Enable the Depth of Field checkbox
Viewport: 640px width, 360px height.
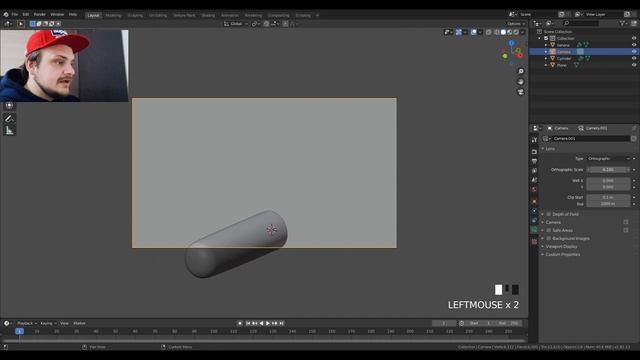(x=549, y=214)
